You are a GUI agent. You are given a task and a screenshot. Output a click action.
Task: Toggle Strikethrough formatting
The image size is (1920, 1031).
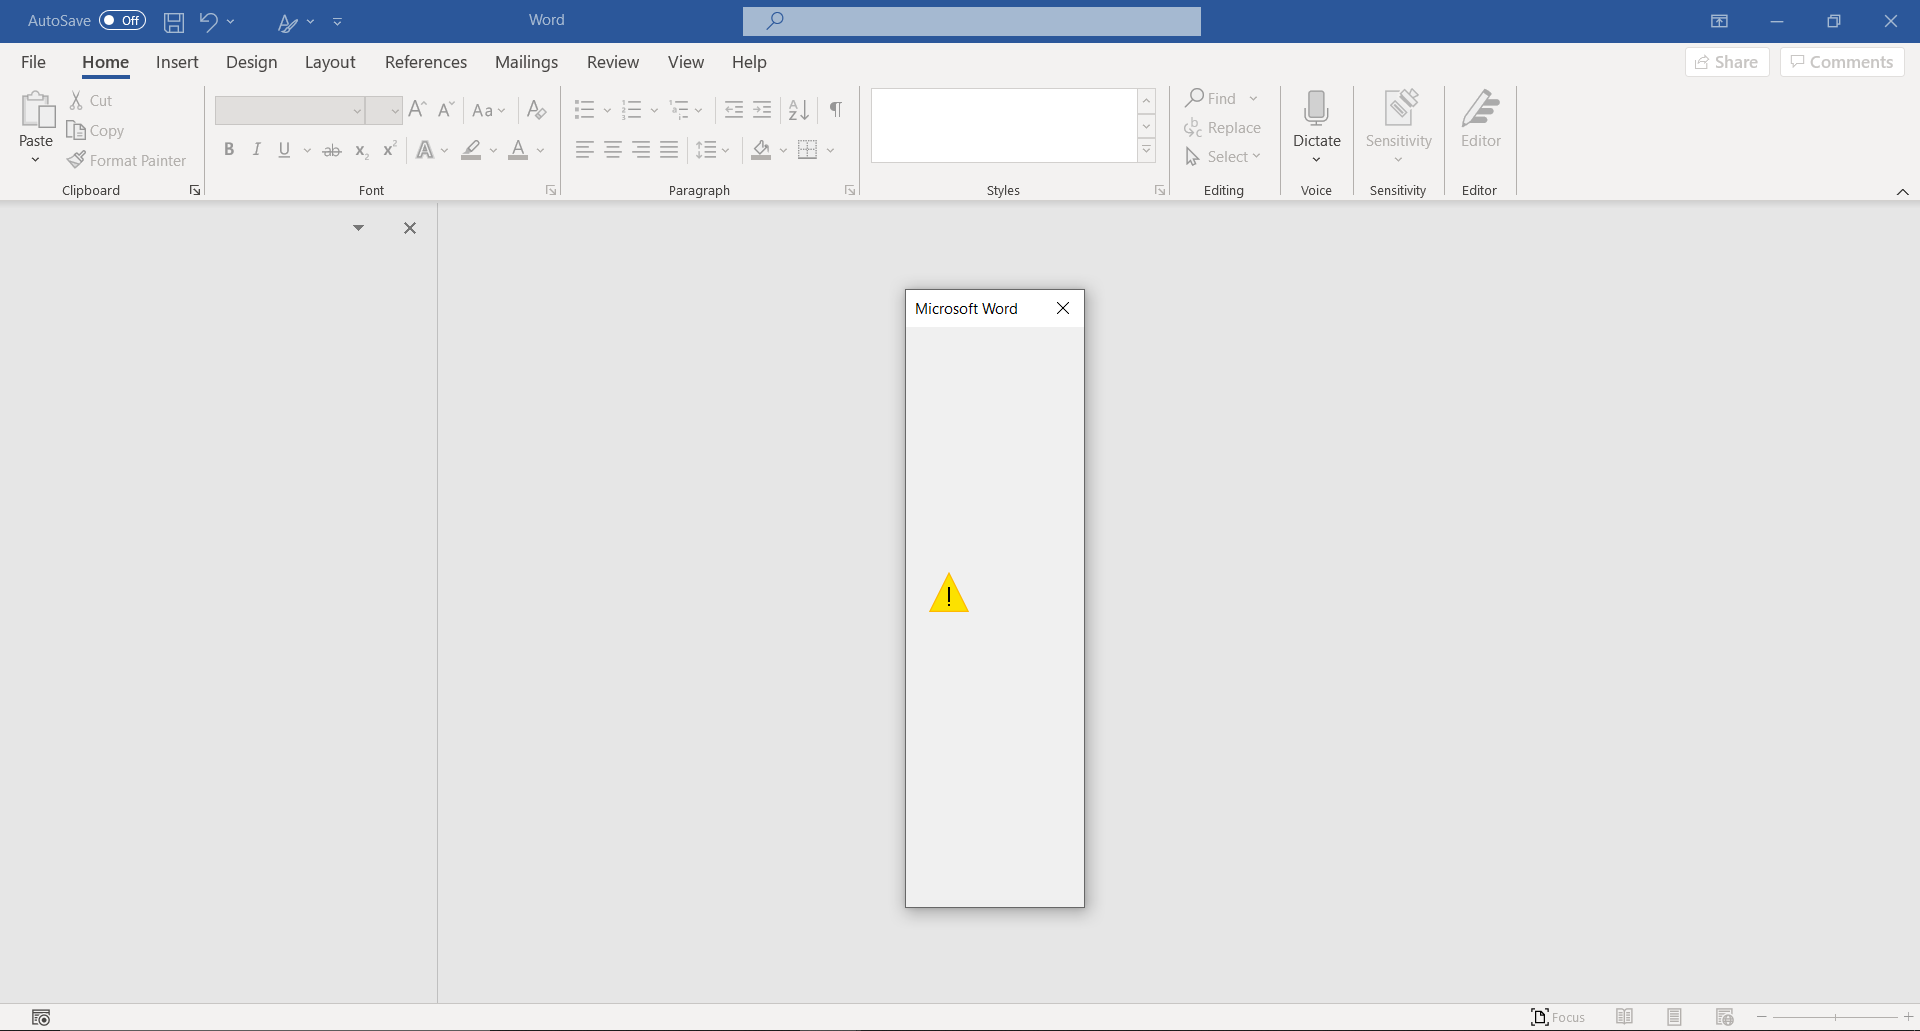332,150
